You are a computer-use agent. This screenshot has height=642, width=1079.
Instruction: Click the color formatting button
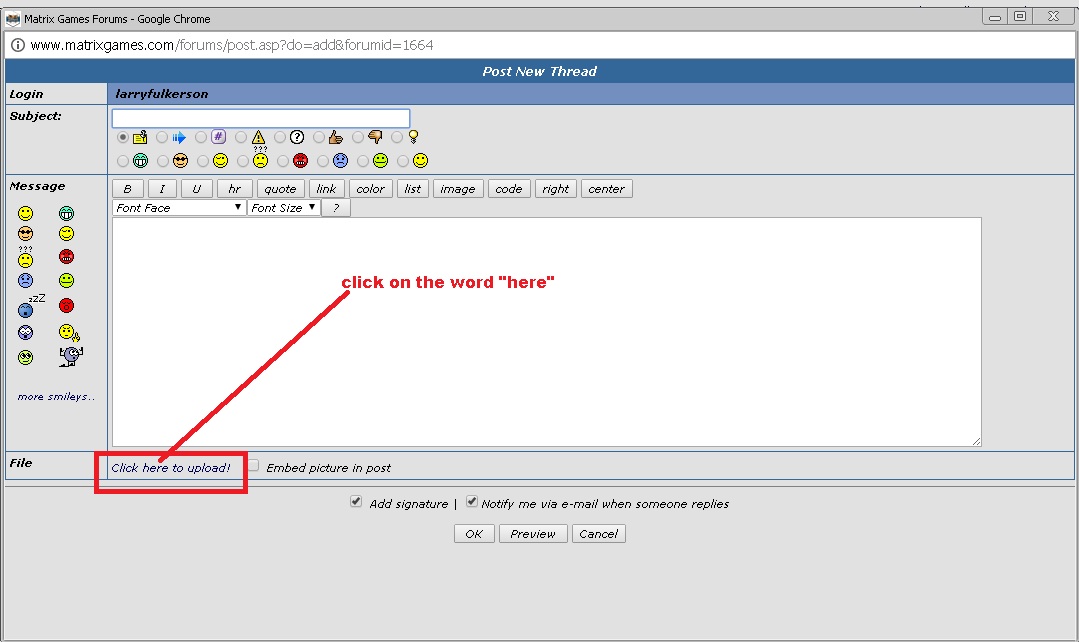(x=370, y=189)
